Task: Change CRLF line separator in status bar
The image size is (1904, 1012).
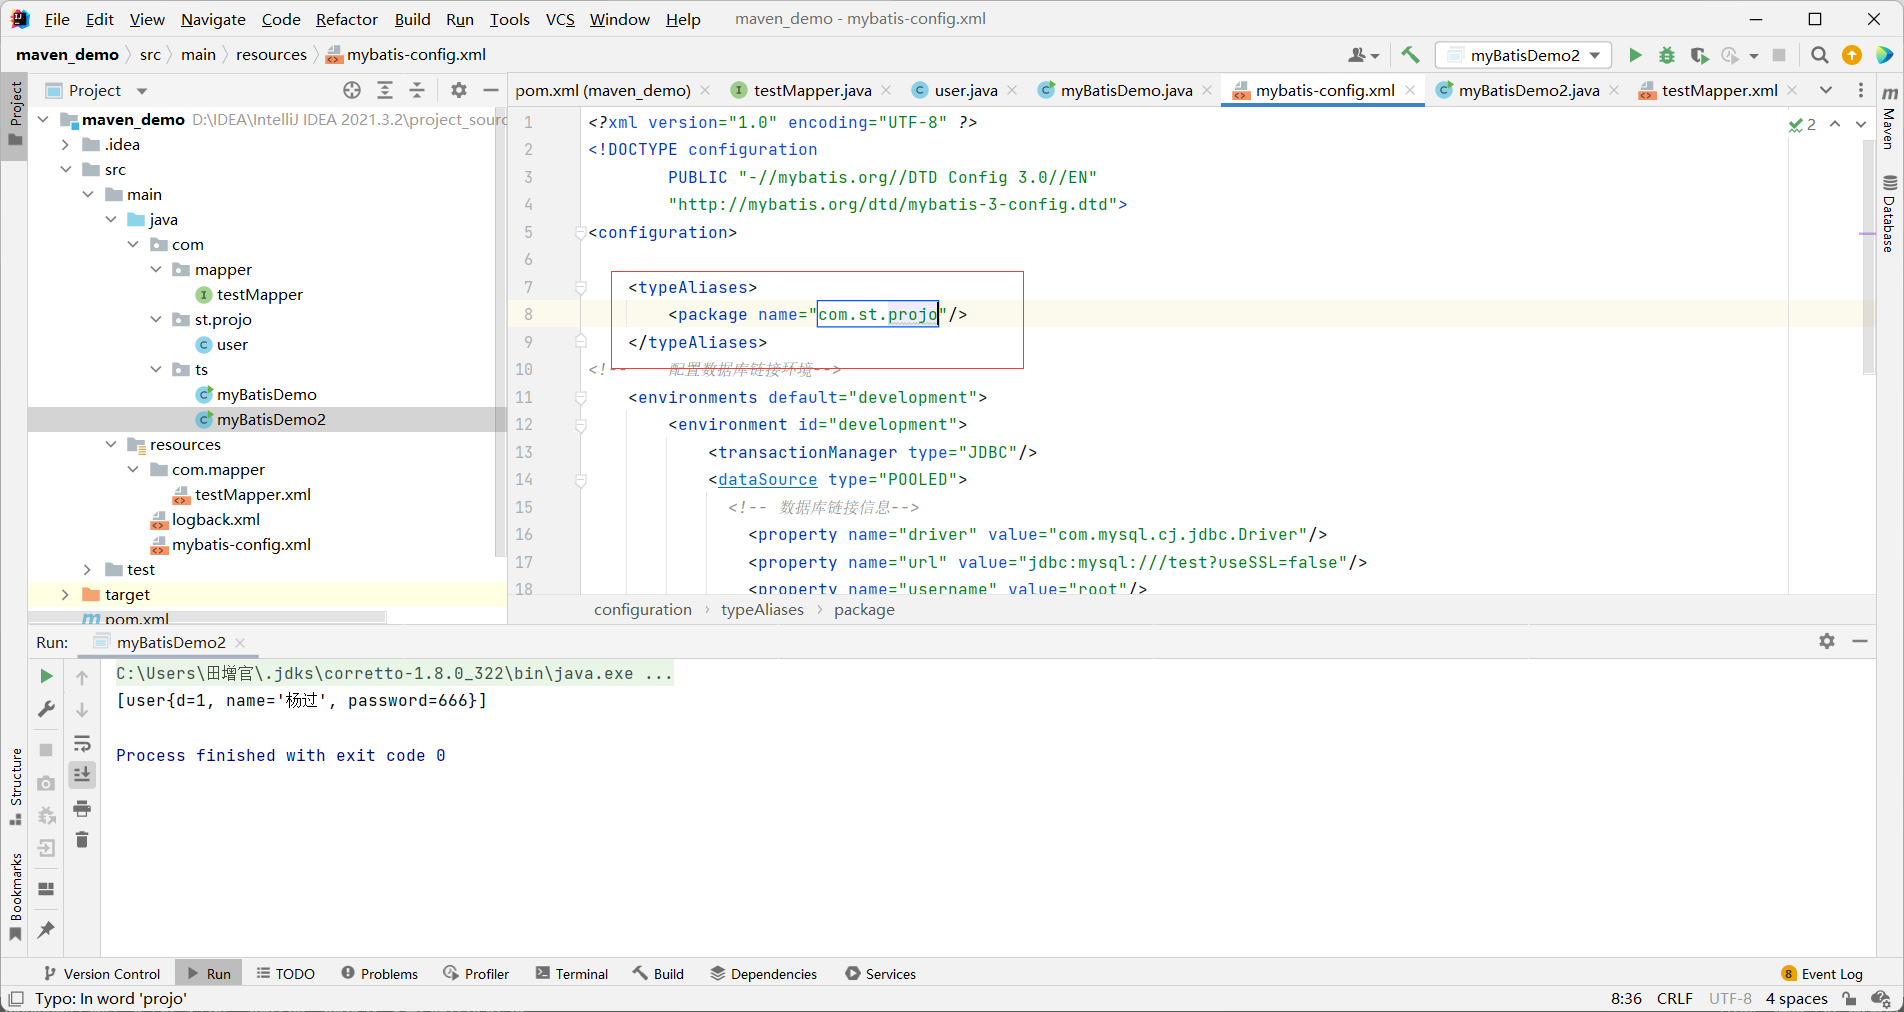Action: (1674, 998)
